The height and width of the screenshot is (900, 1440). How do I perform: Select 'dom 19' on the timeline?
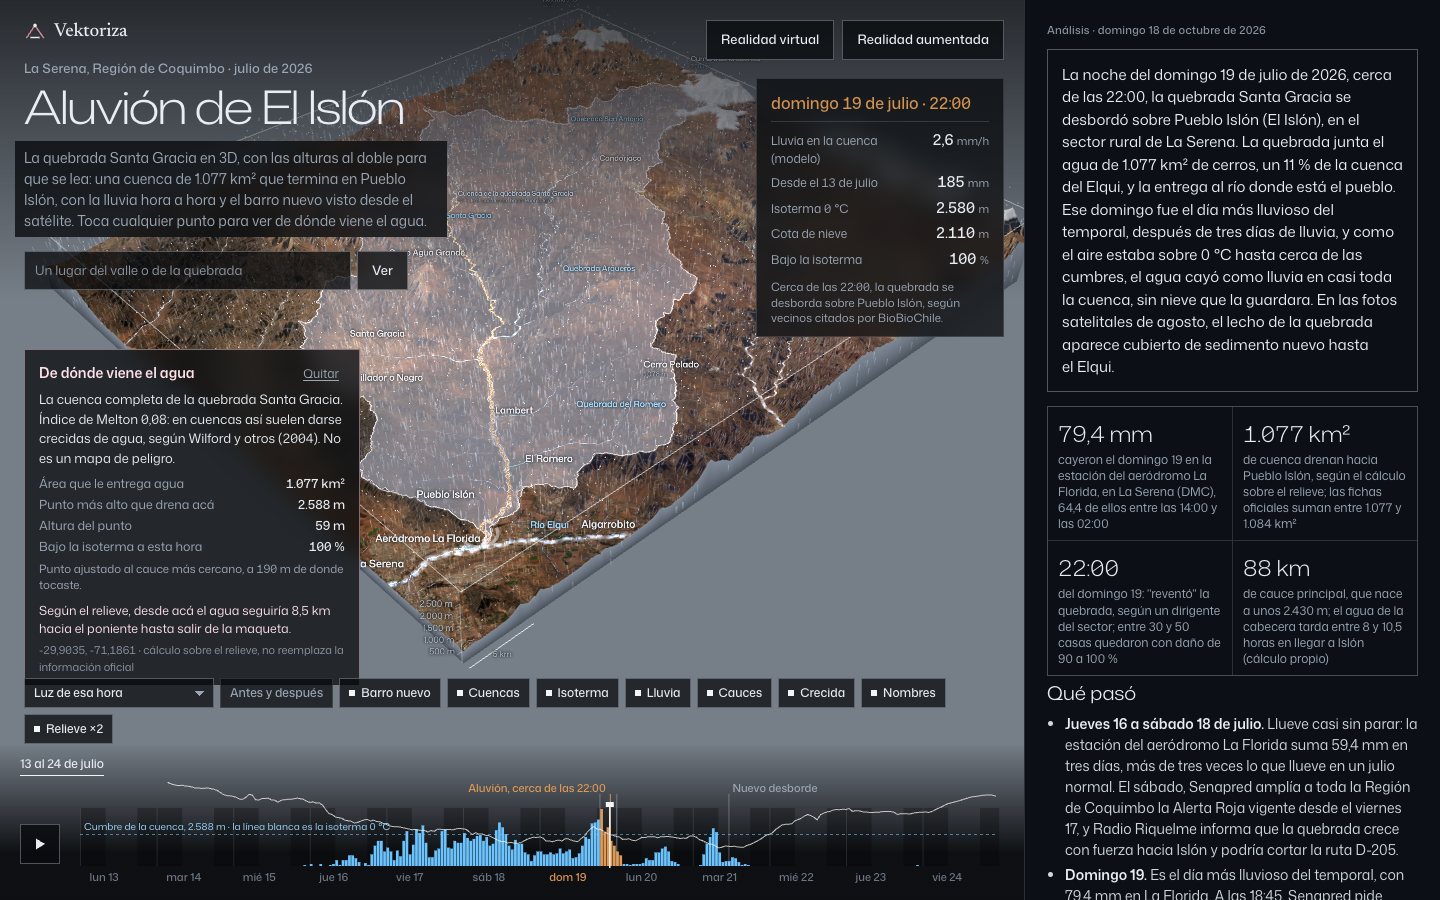tap(568, 877)
